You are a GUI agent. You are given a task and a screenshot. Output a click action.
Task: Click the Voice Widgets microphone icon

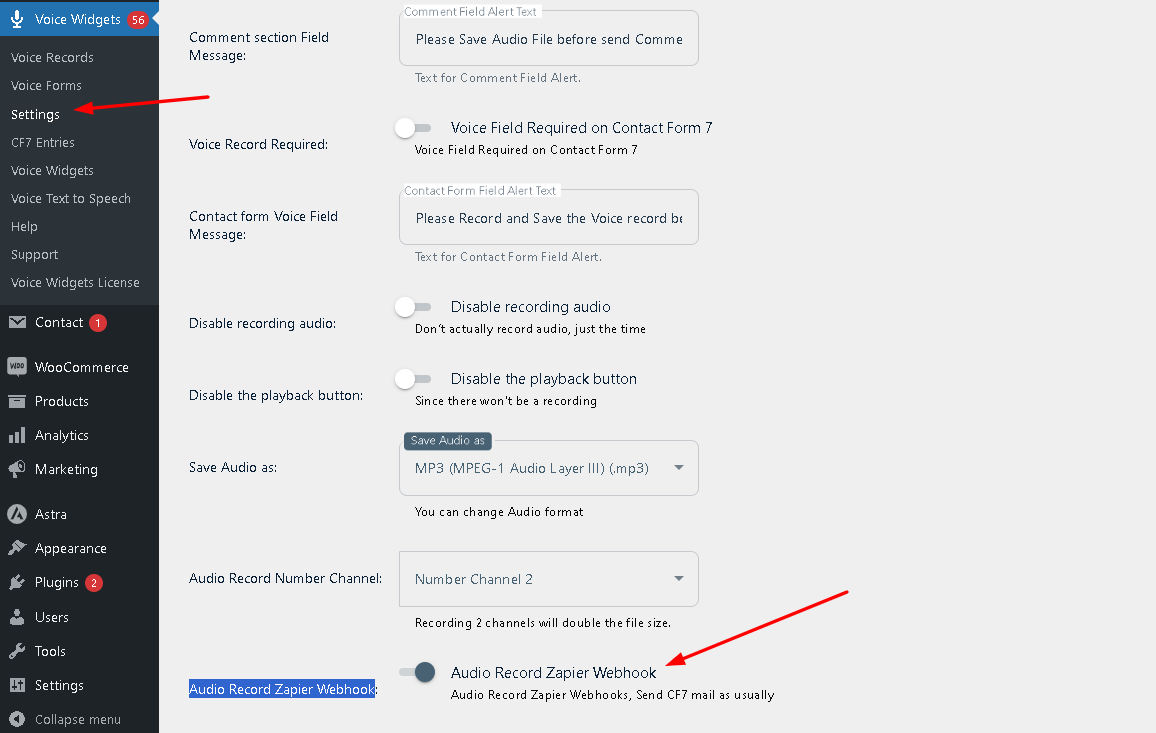pyautogui.click(x=17, y=19)
